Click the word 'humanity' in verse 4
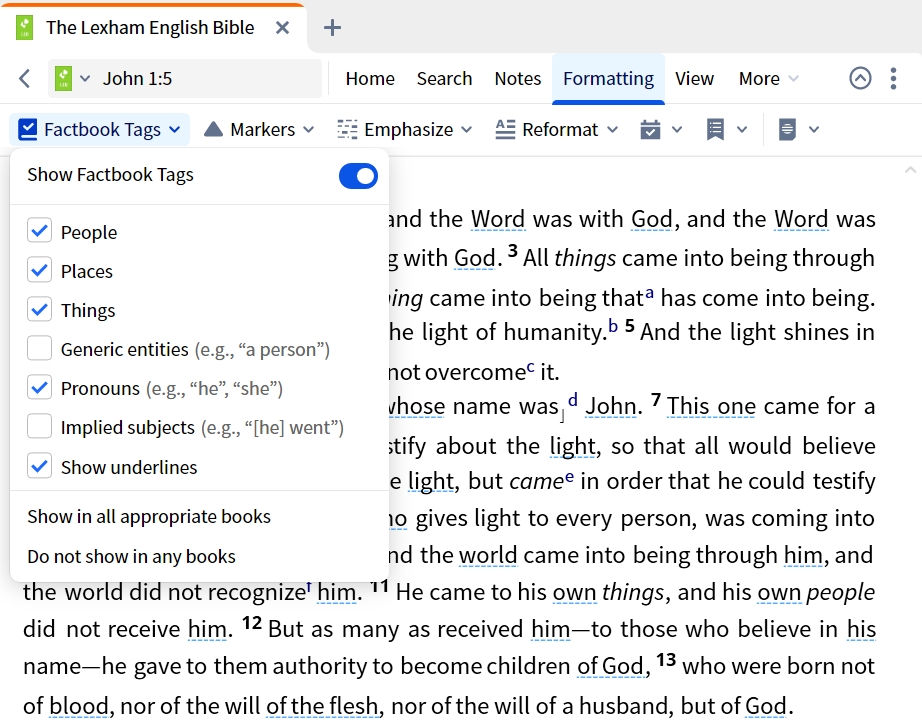This screenshot has height=721, width=922. (554, 332)
